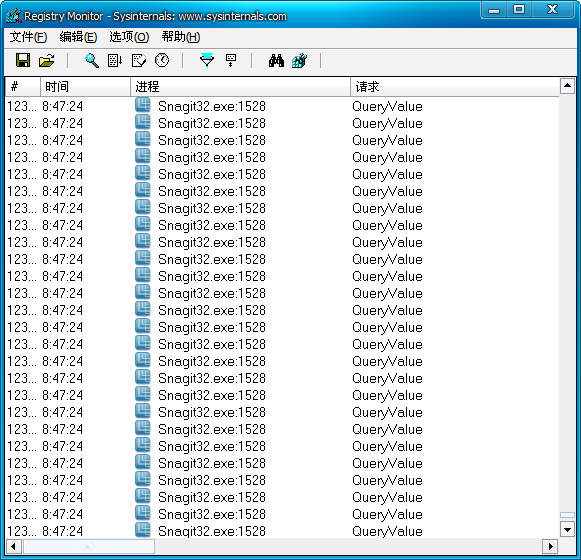Open the Filter funnel icon
Screen dimensions: 581x560
[207, 60]
